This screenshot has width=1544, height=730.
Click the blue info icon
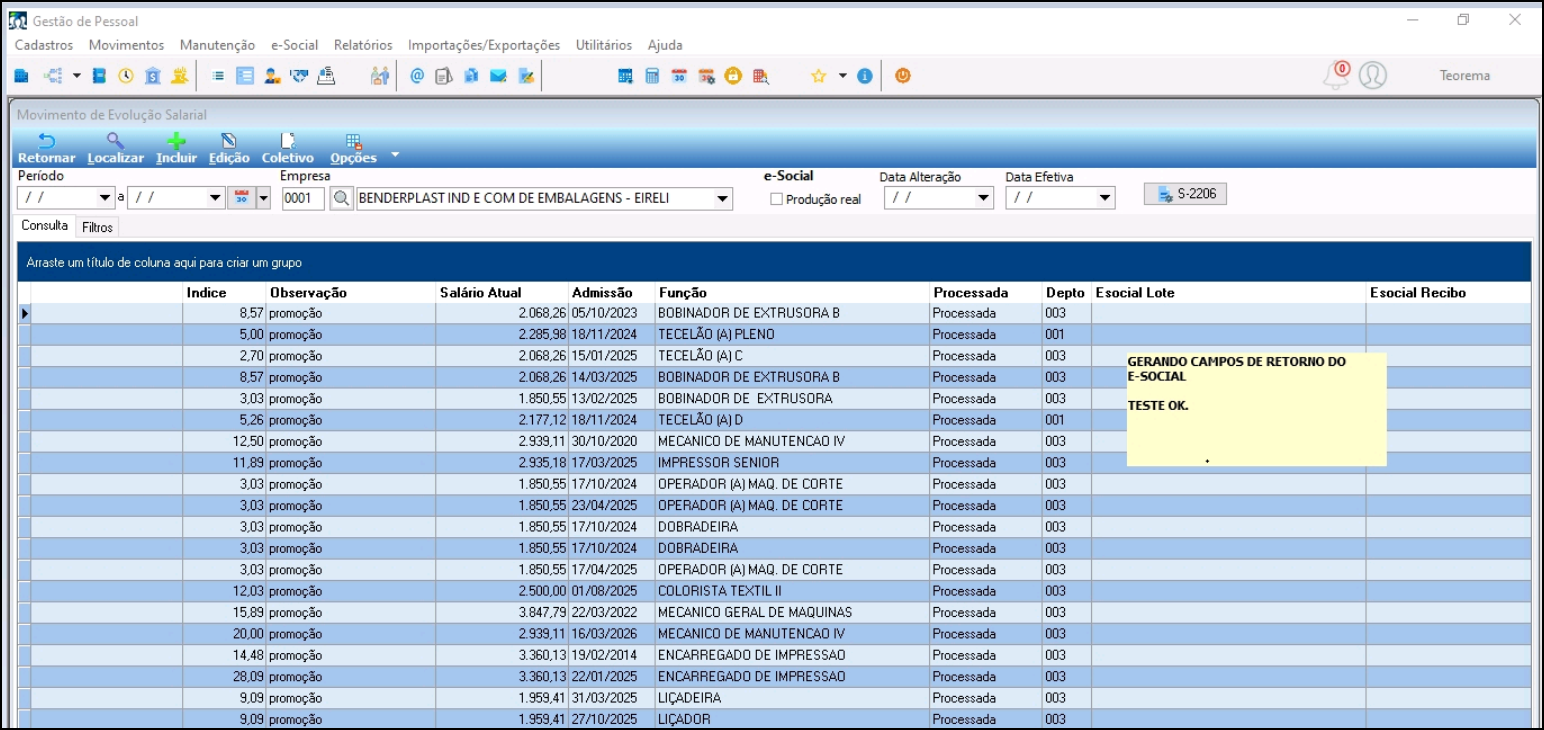(865, 75)
